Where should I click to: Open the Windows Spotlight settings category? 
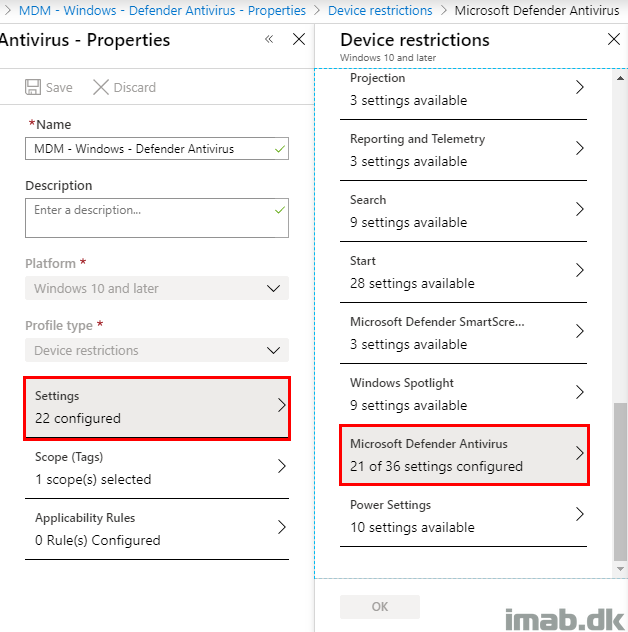pos(464,394)
